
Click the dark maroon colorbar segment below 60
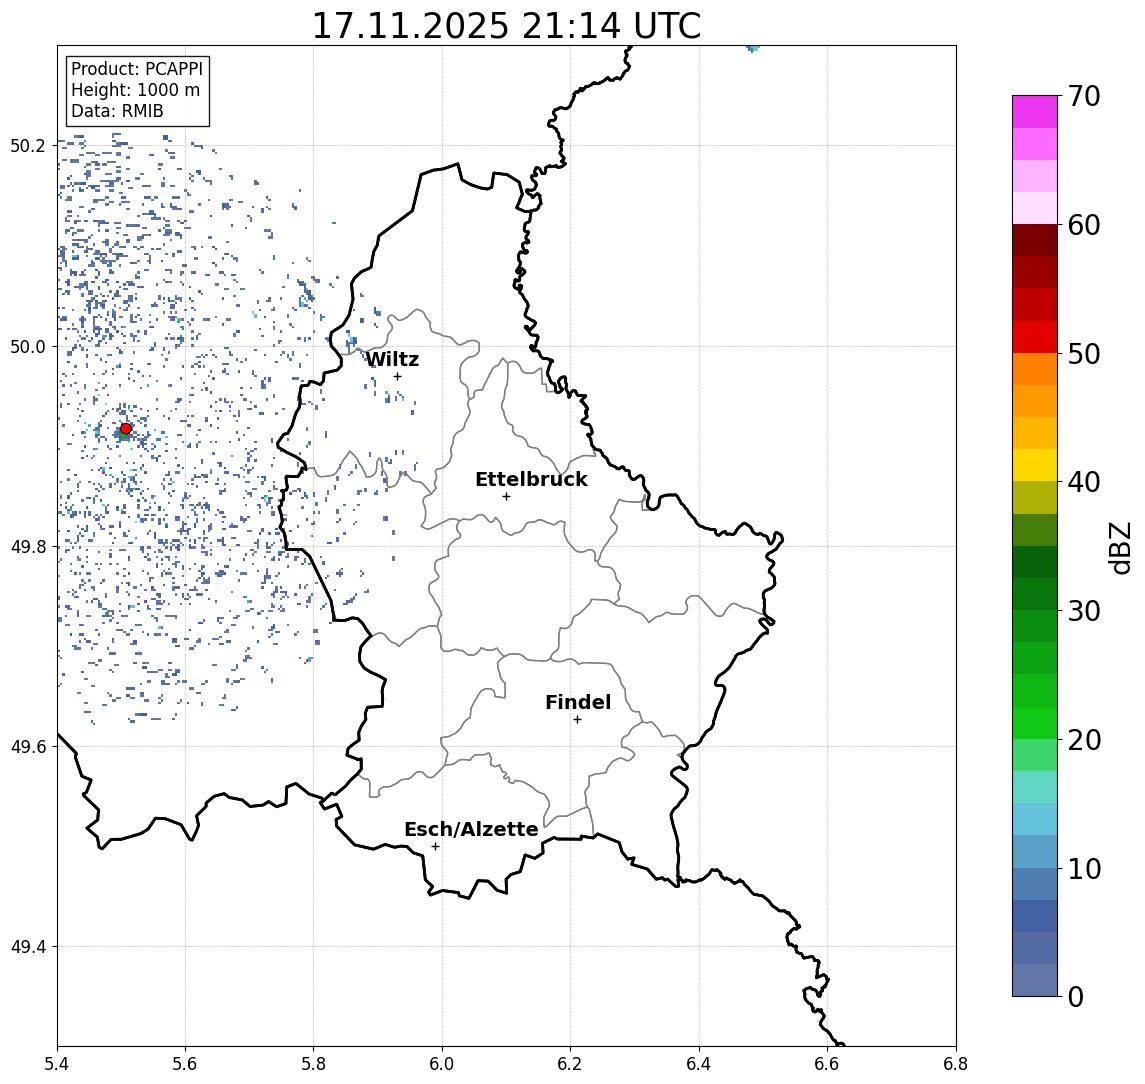tap(1035, 240)
